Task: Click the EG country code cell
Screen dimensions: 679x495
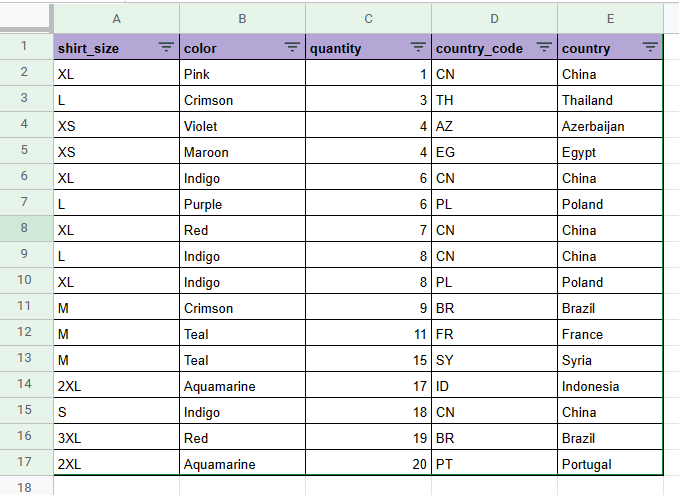Action: click(495, 151)
